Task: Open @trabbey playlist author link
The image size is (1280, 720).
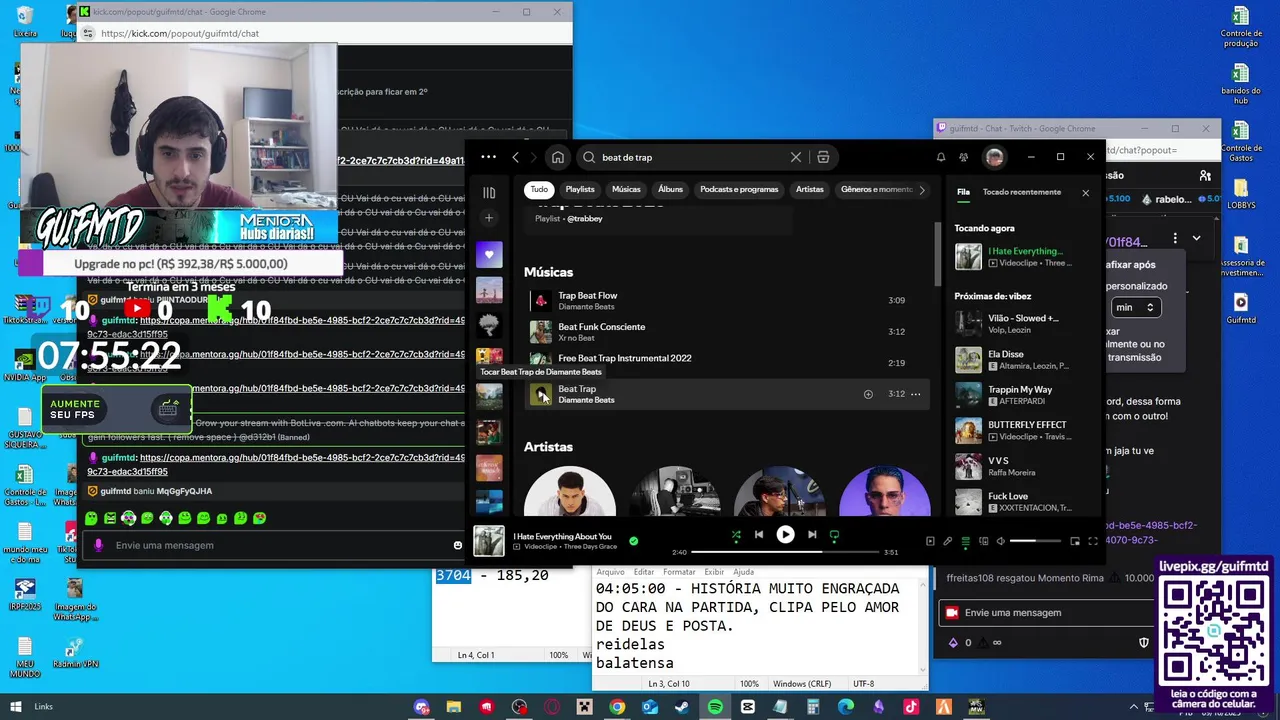Action: pyautogui.click(x=585, y=218)
